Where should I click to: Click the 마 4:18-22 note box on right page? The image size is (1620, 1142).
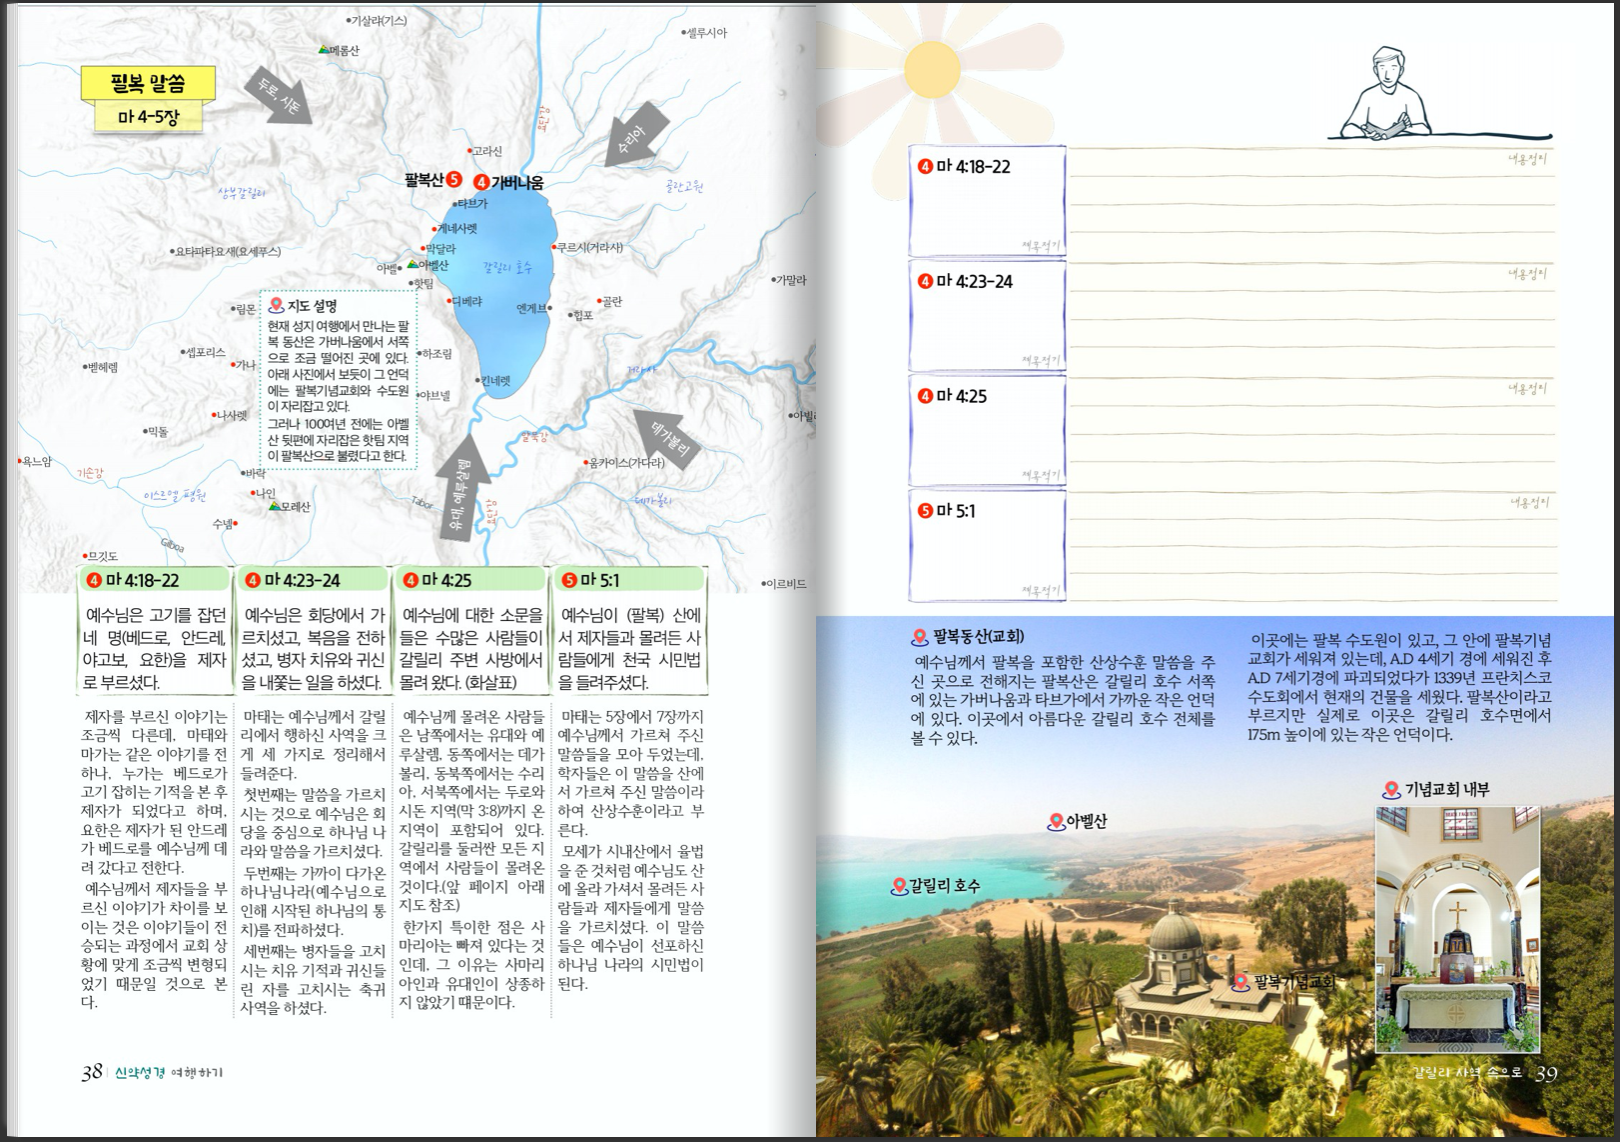987,200
